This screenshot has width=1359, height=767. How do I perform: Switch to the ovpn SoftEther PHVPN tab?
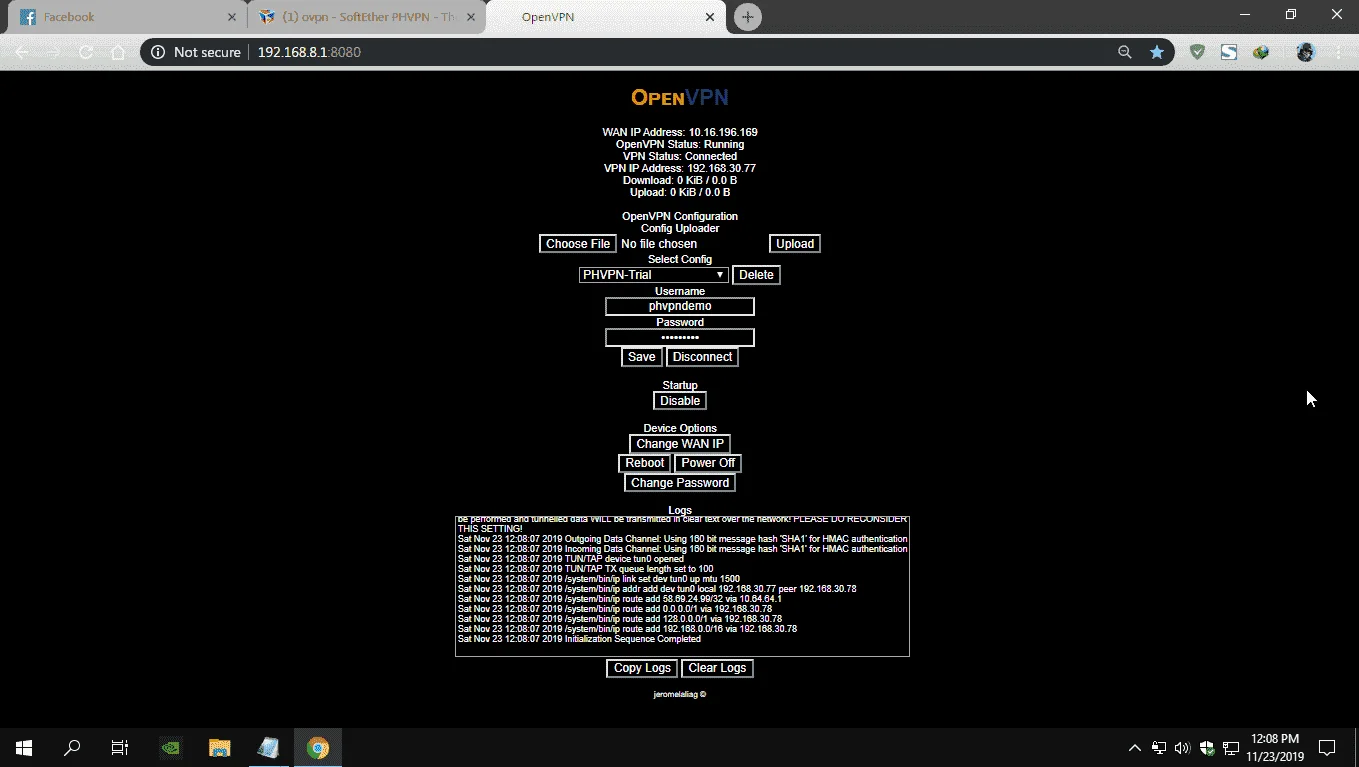click(x=366, y=17)
